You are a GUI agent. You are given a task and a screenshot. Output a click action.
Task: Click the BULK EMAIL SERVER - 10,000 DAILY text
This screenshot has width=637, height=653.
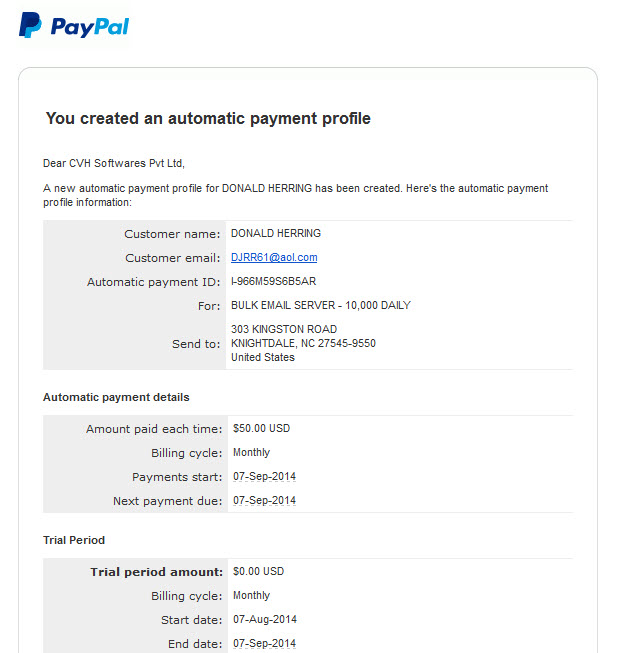click(x=321, y=305)
